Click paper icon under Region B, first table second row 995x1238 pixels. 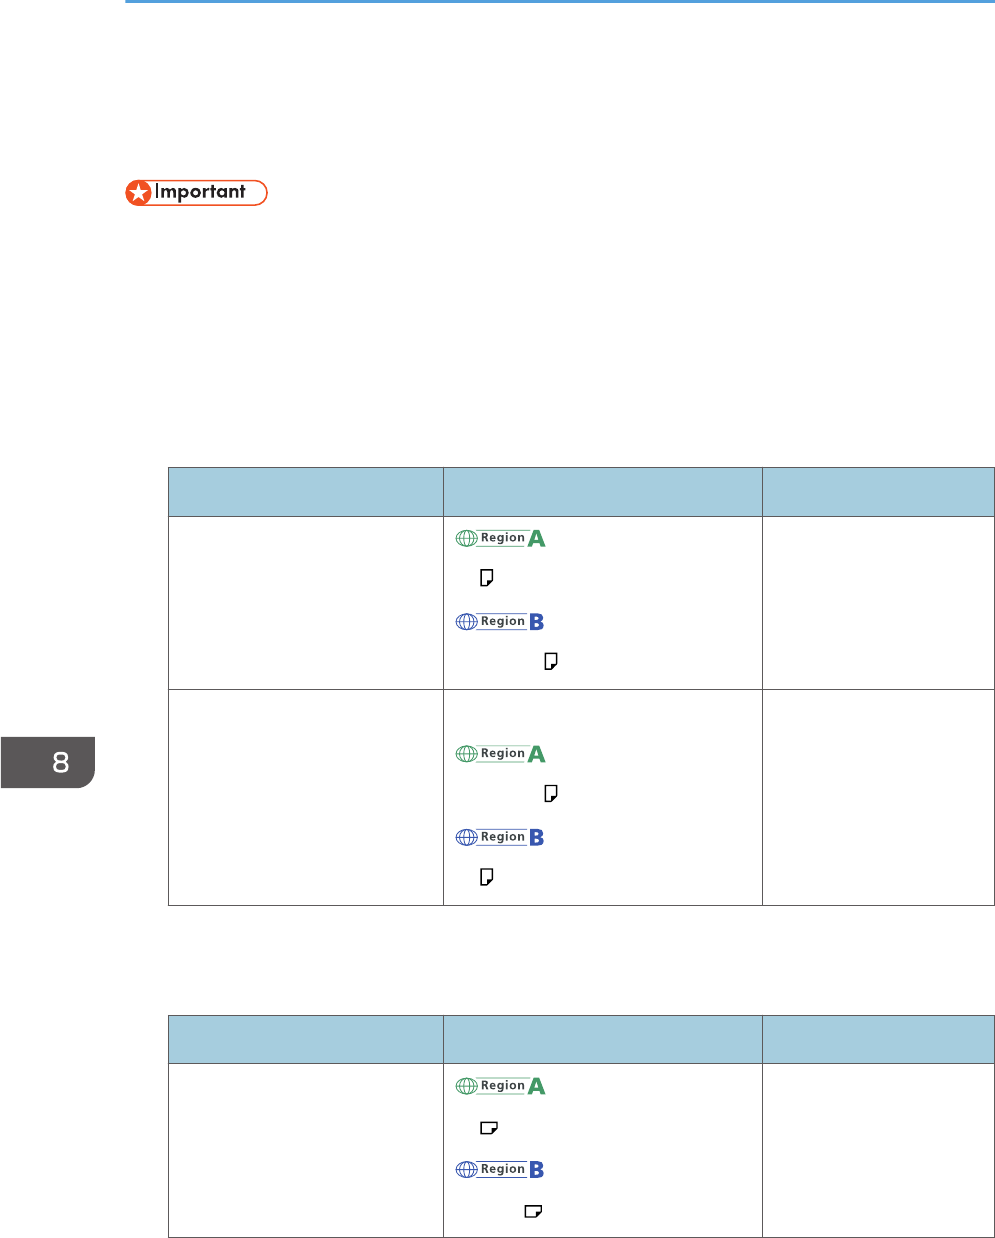pos(487,877)
